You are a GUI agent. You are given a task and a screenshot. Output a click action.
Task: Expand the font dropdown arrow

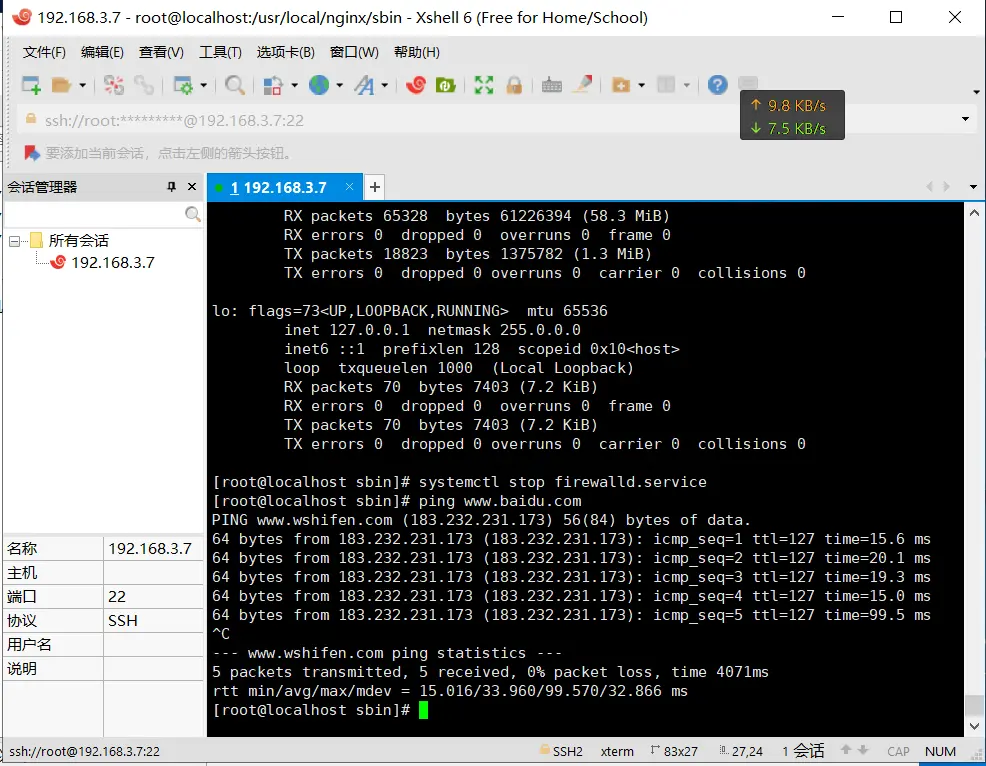(384, 85)
